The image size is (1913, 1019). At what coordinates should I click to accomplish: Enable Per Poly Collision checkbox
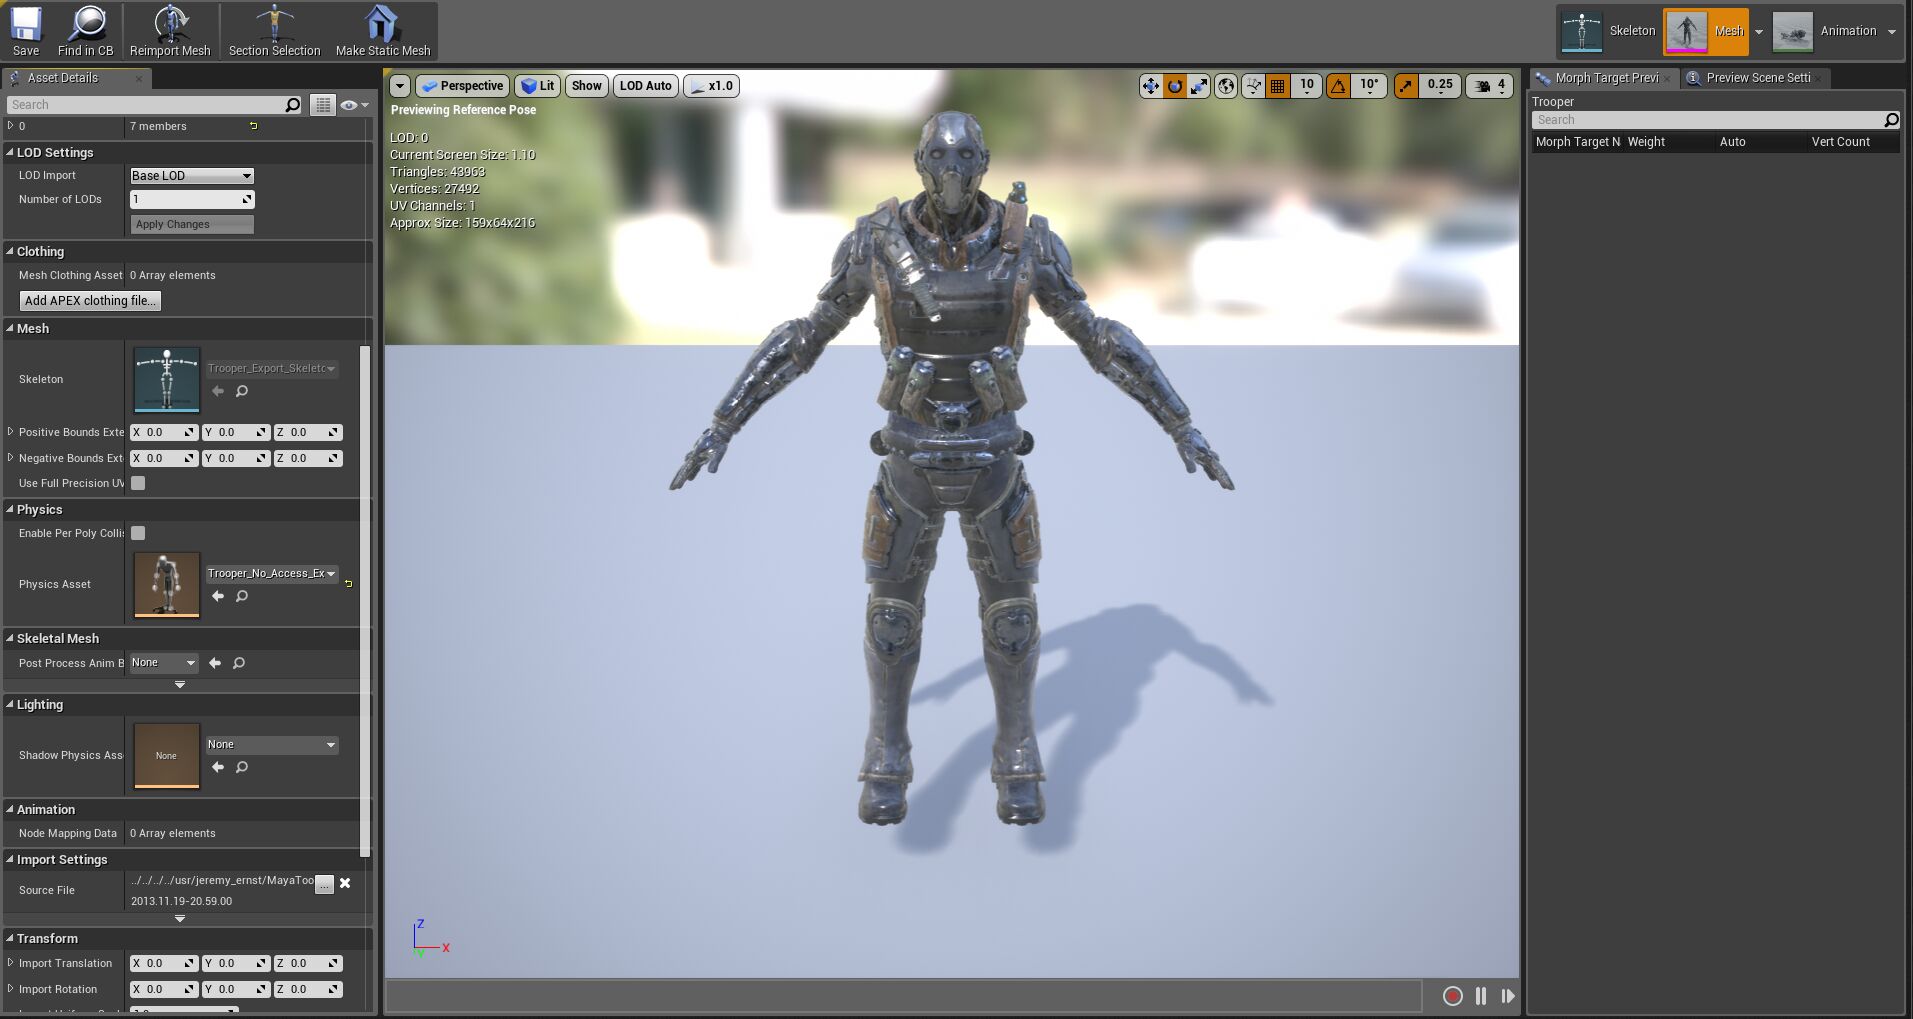138,533
